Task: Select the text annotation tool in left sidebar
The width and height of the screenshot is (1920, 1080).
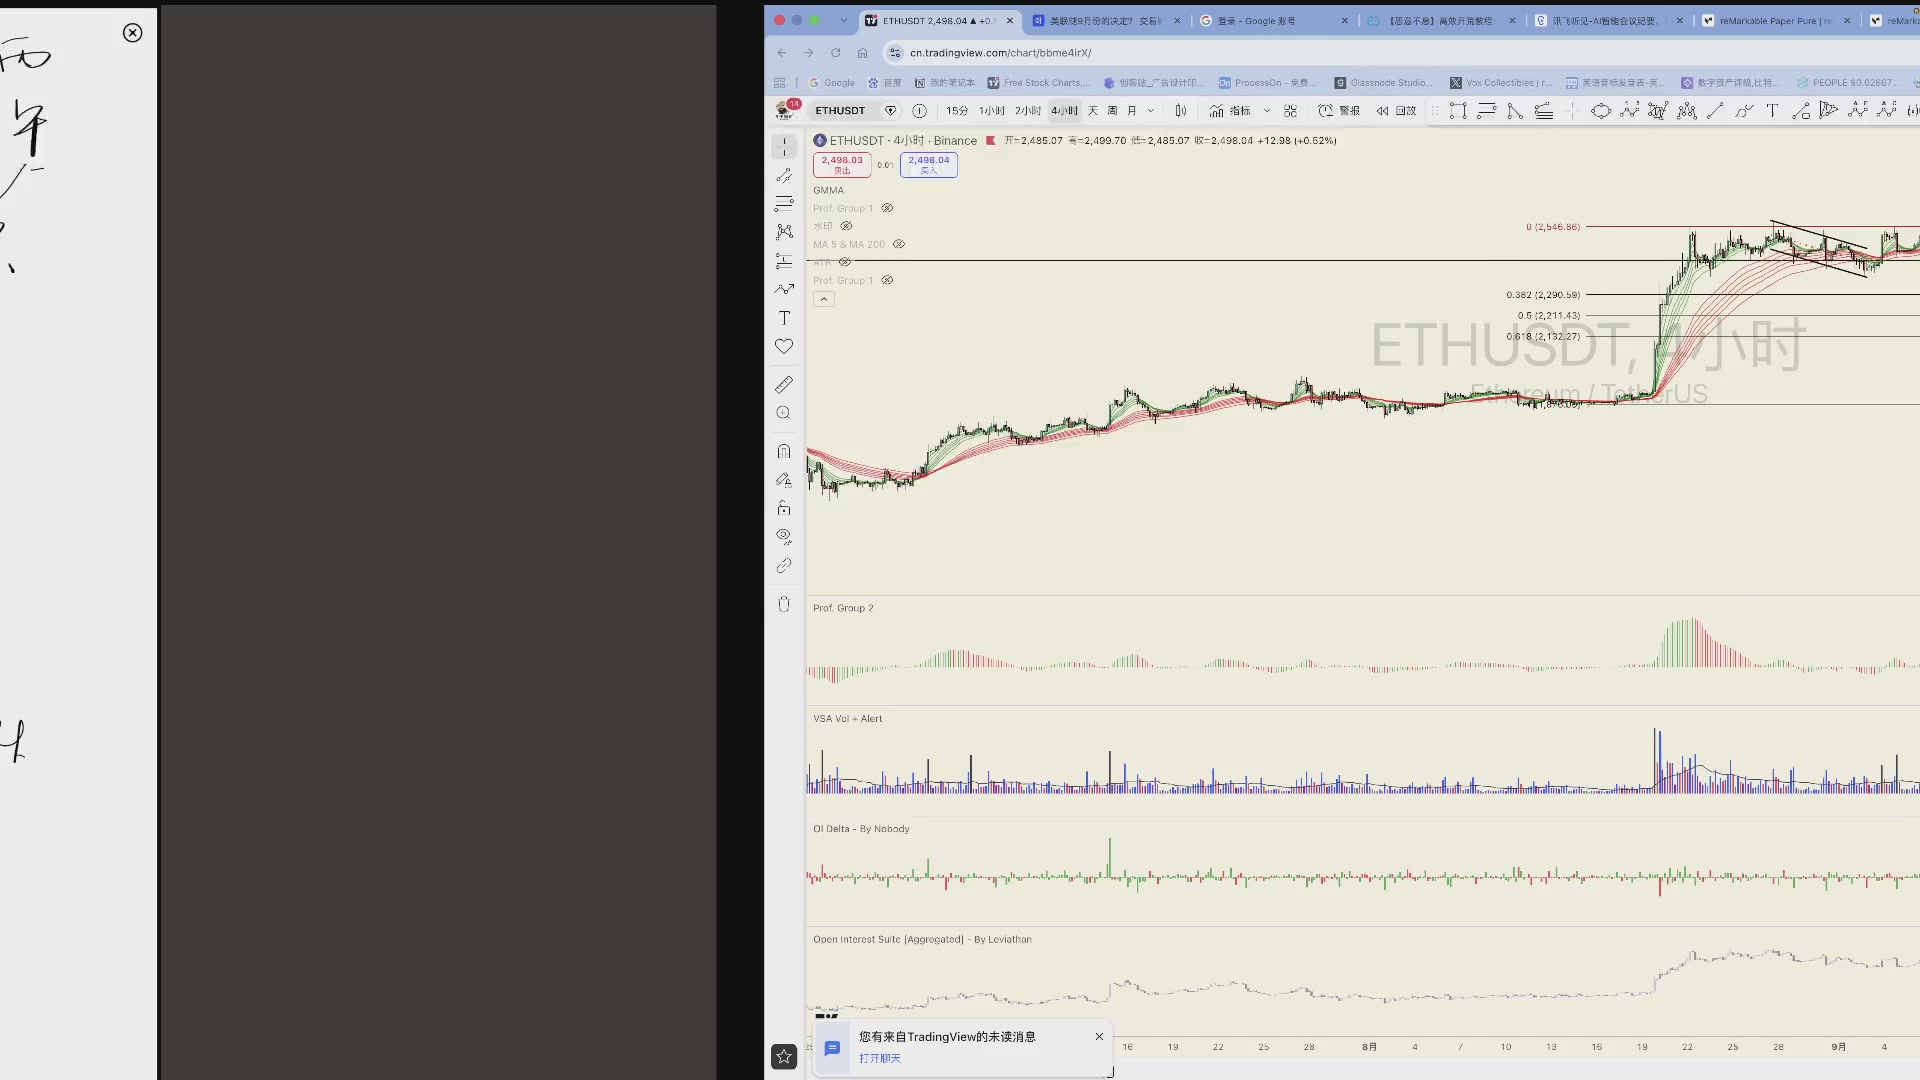Action: (784, 318)
